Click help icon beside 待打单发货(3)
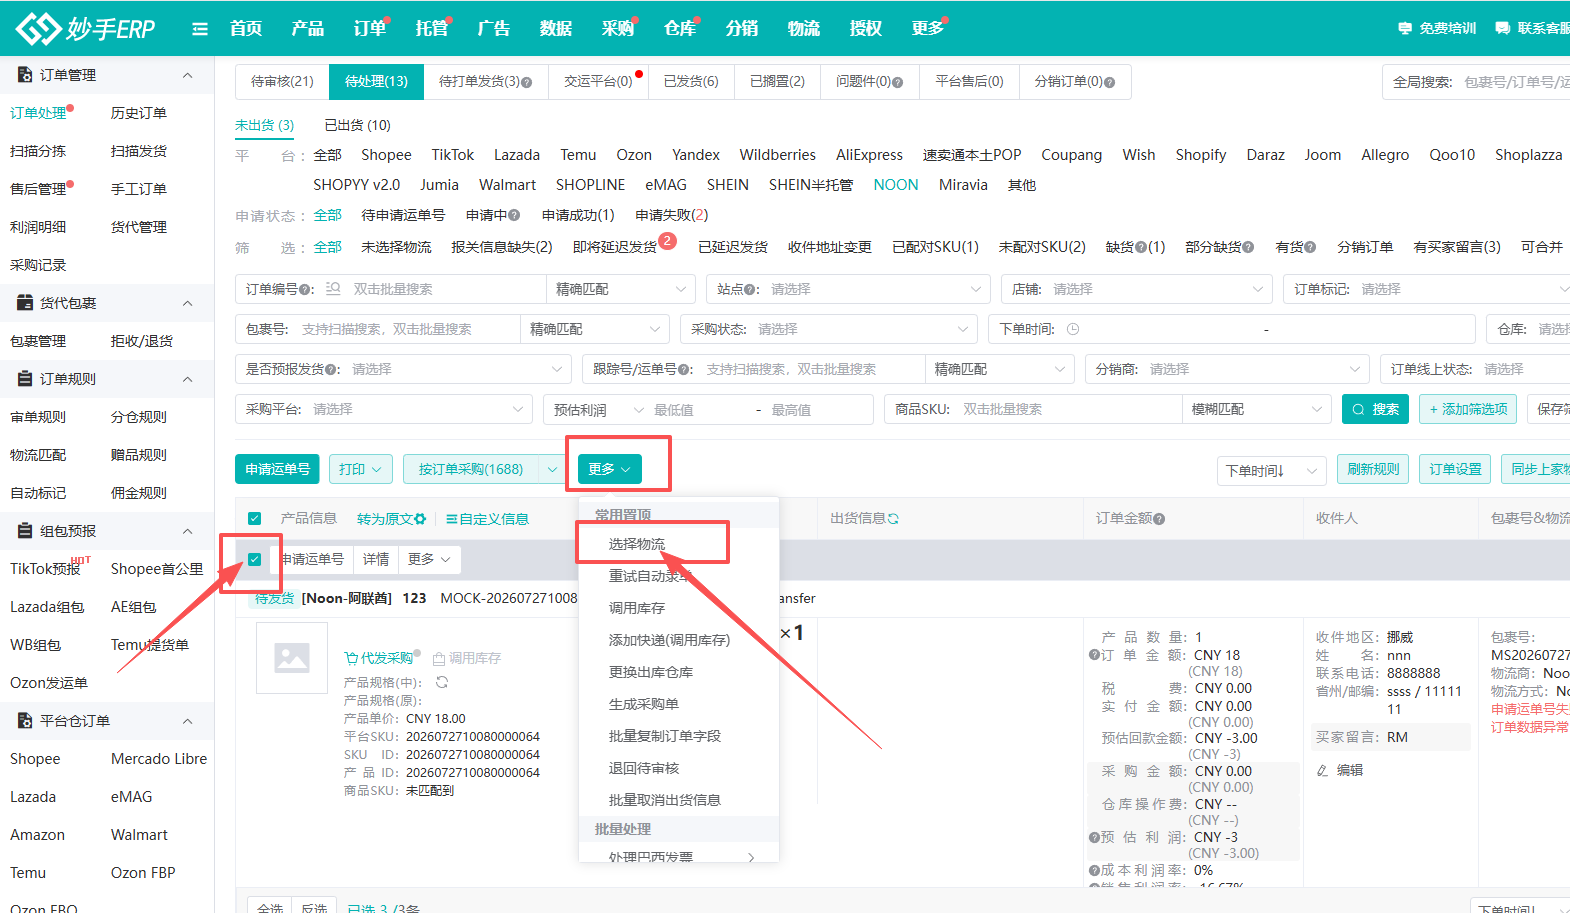Viewport: 1570px width, 913px height. 527,82
